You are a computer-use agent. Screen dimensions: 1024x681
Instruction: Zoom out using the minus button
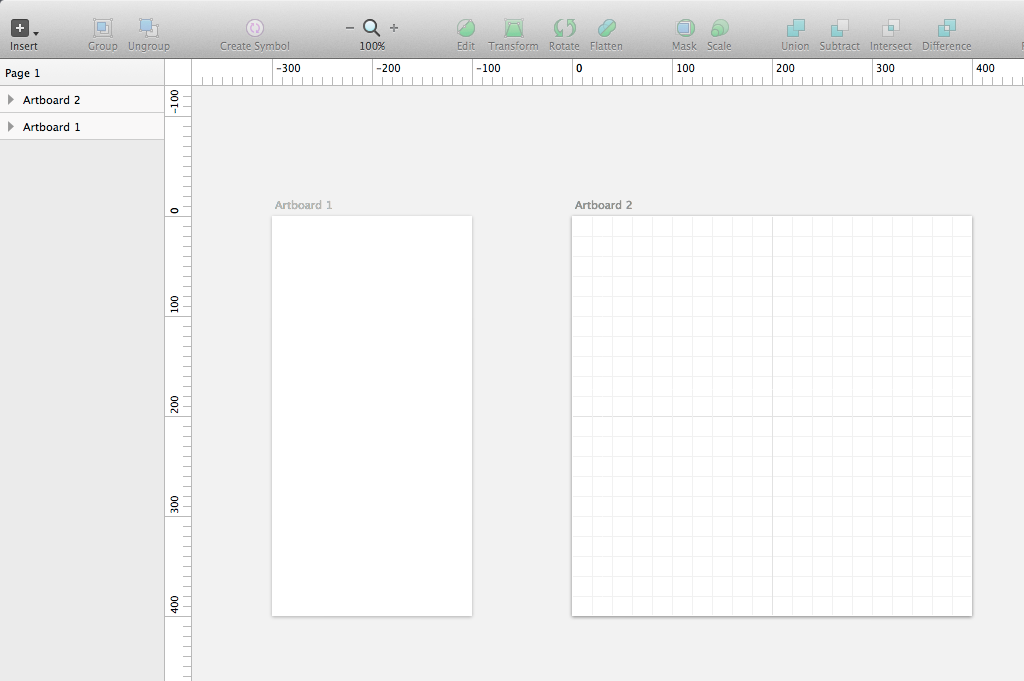(350, 28)
